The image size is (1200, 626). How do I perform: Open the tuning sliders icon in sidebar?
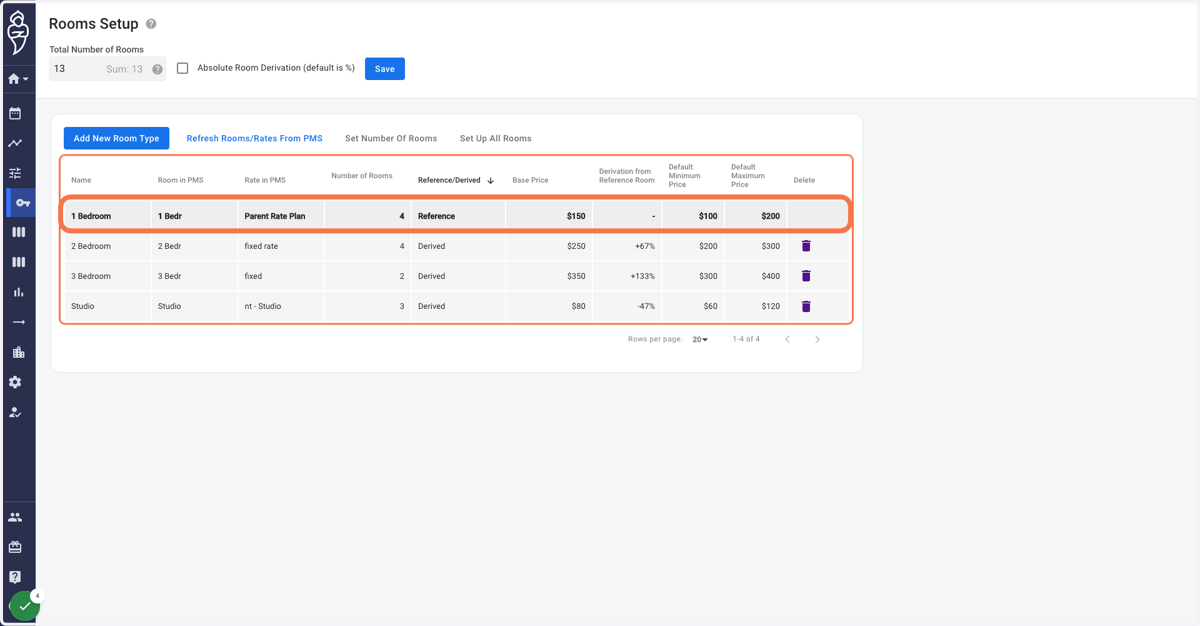pyautogui.click(x=15, y=173)
